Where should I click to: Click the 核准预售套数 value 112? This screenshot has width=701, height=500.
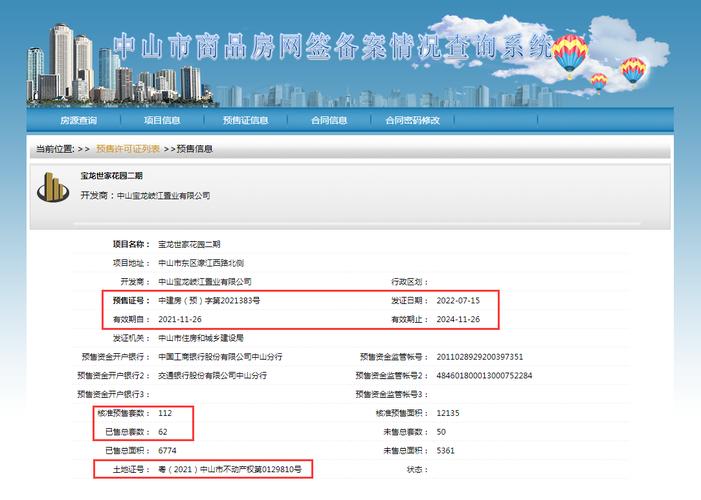(x=165, y=413)
